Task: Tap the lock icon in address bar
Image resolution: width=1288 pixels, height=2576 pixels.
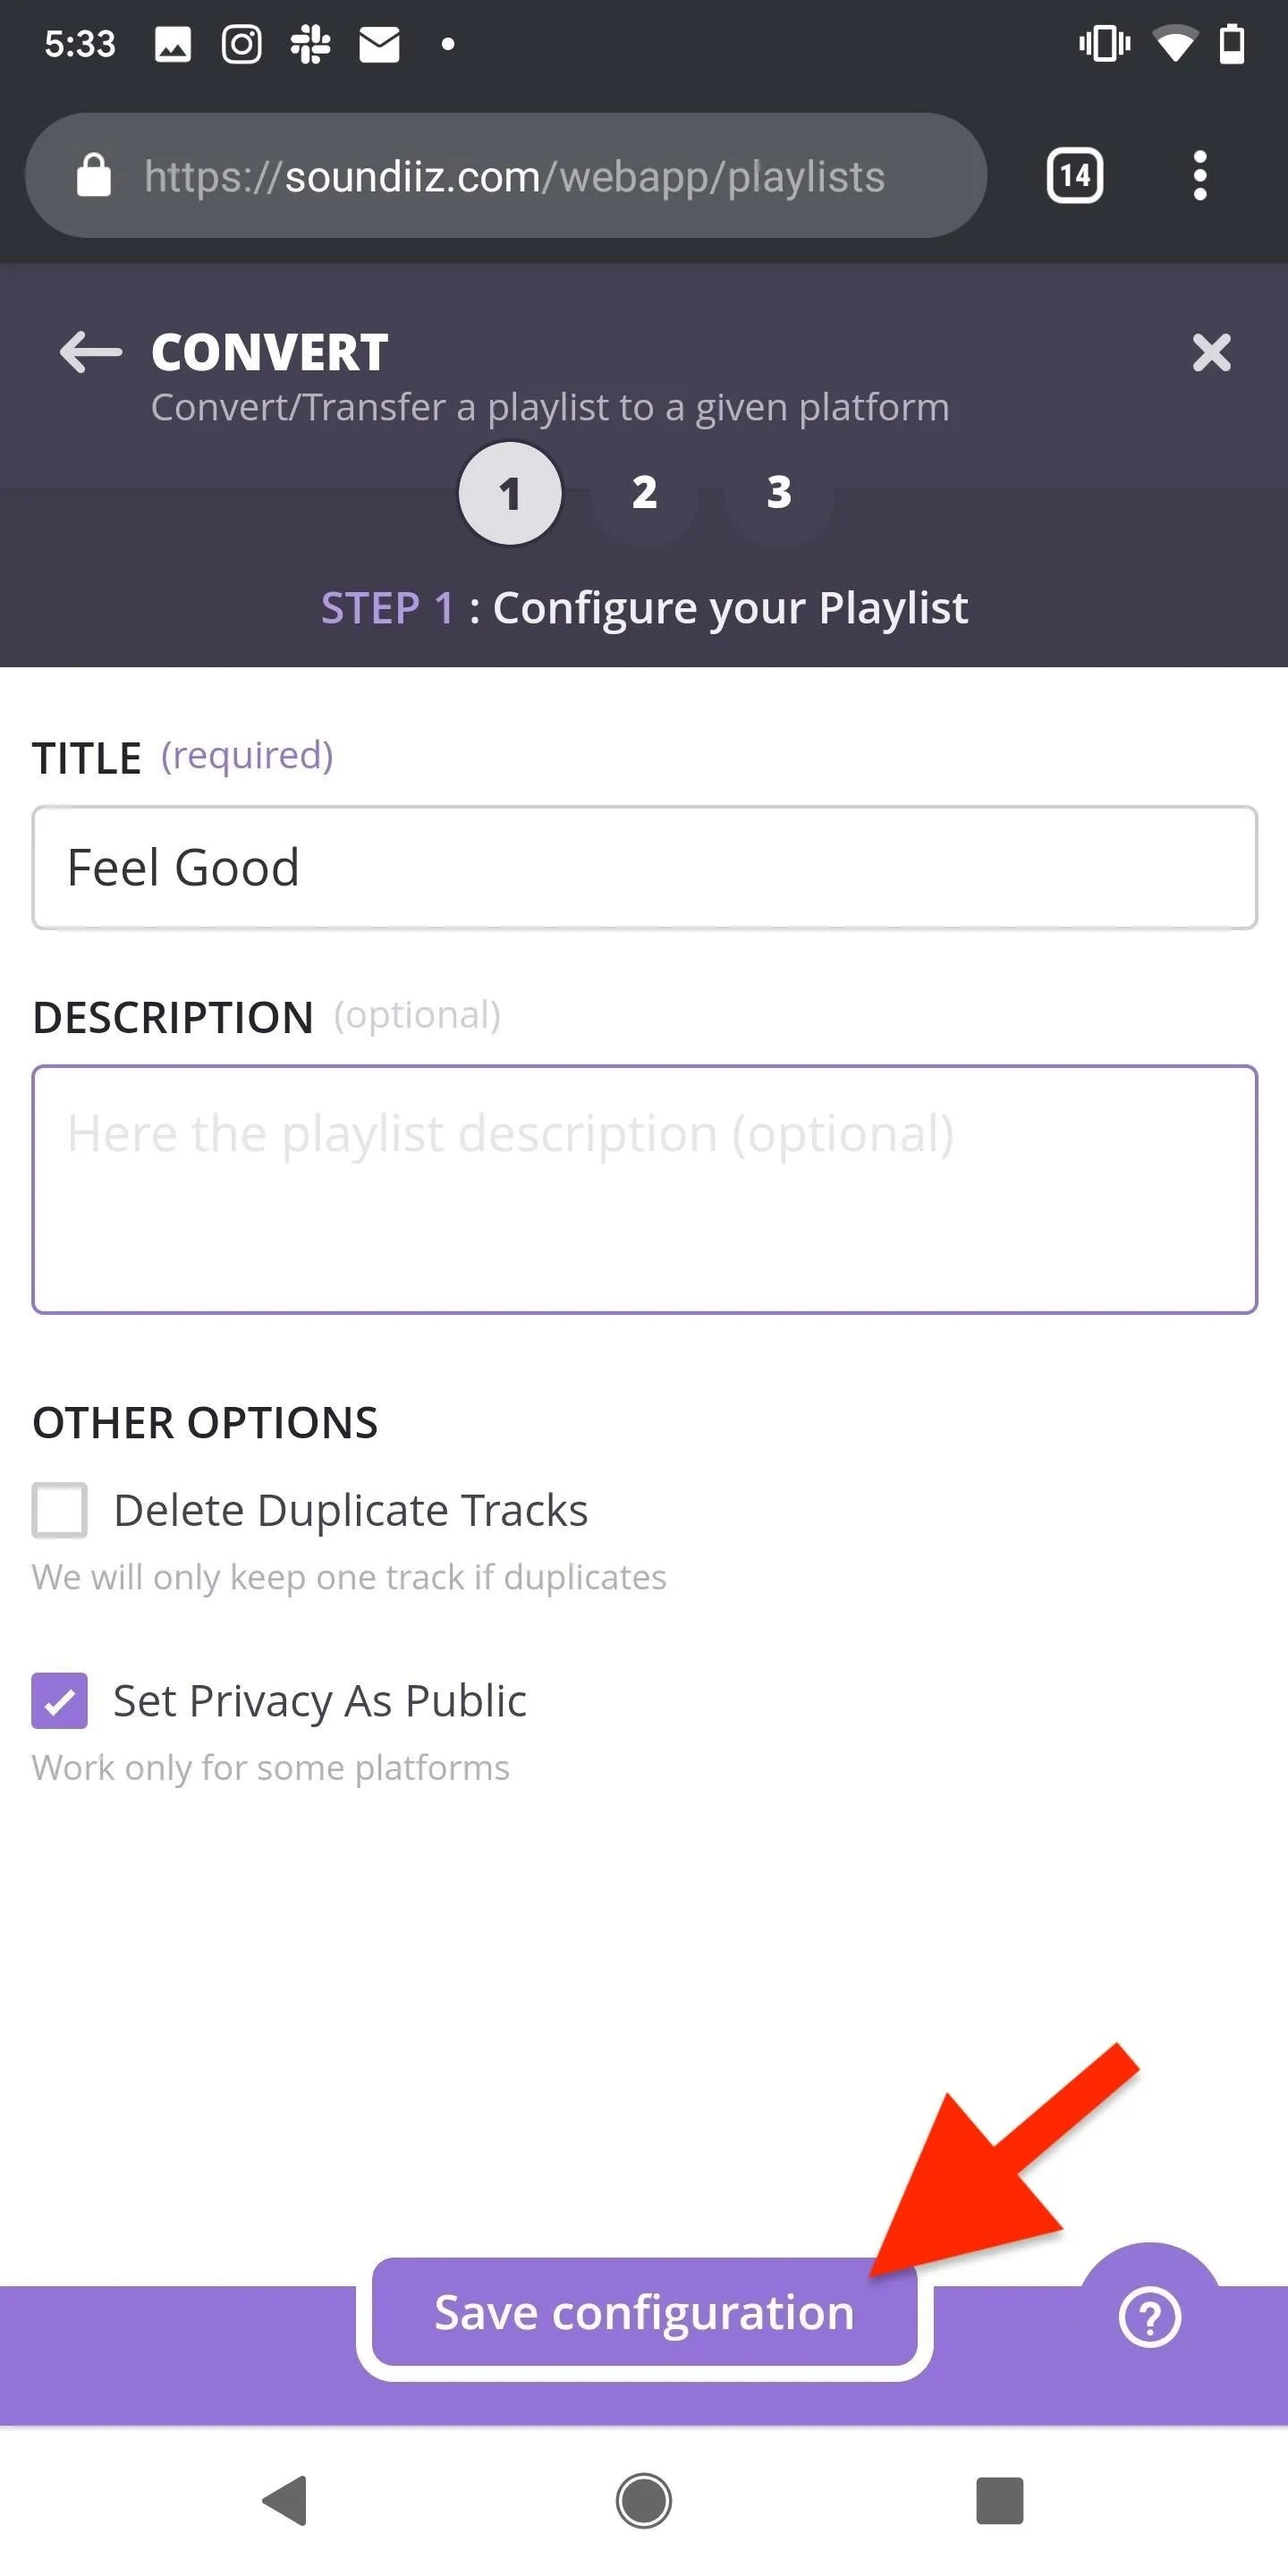Action: 94,176
